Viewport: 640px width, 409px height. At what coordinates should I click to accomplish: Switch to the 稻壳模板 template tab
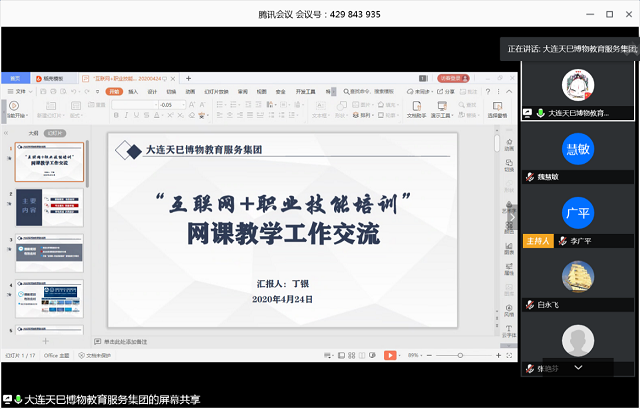(x=53, y=78)
